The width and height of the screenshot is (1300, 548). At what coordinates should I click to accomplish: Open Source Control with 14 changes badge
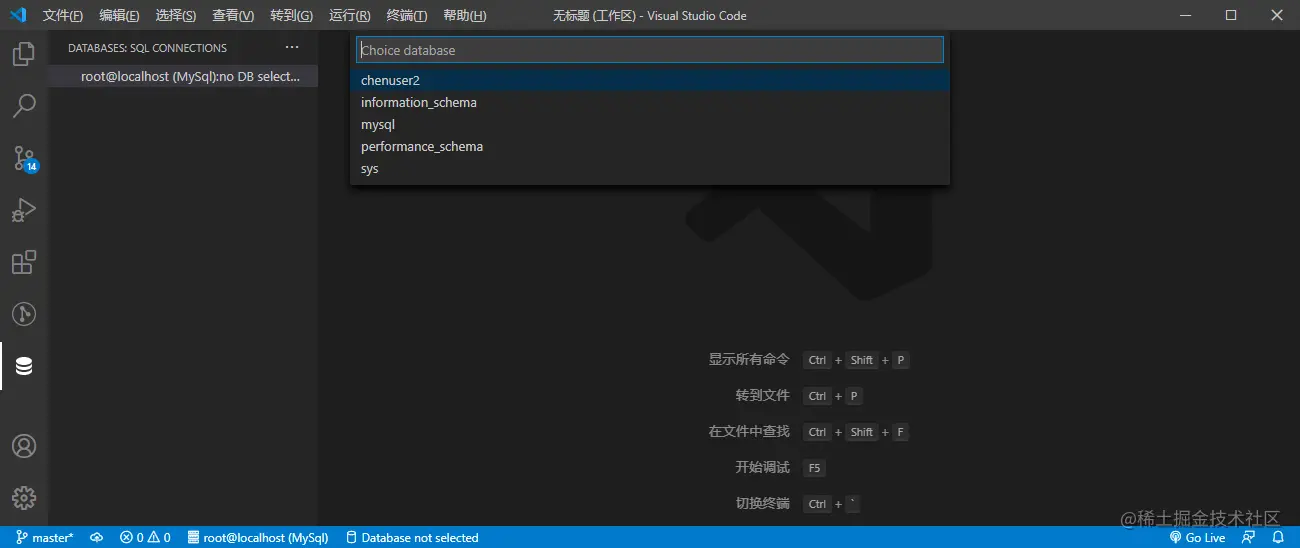24,158
